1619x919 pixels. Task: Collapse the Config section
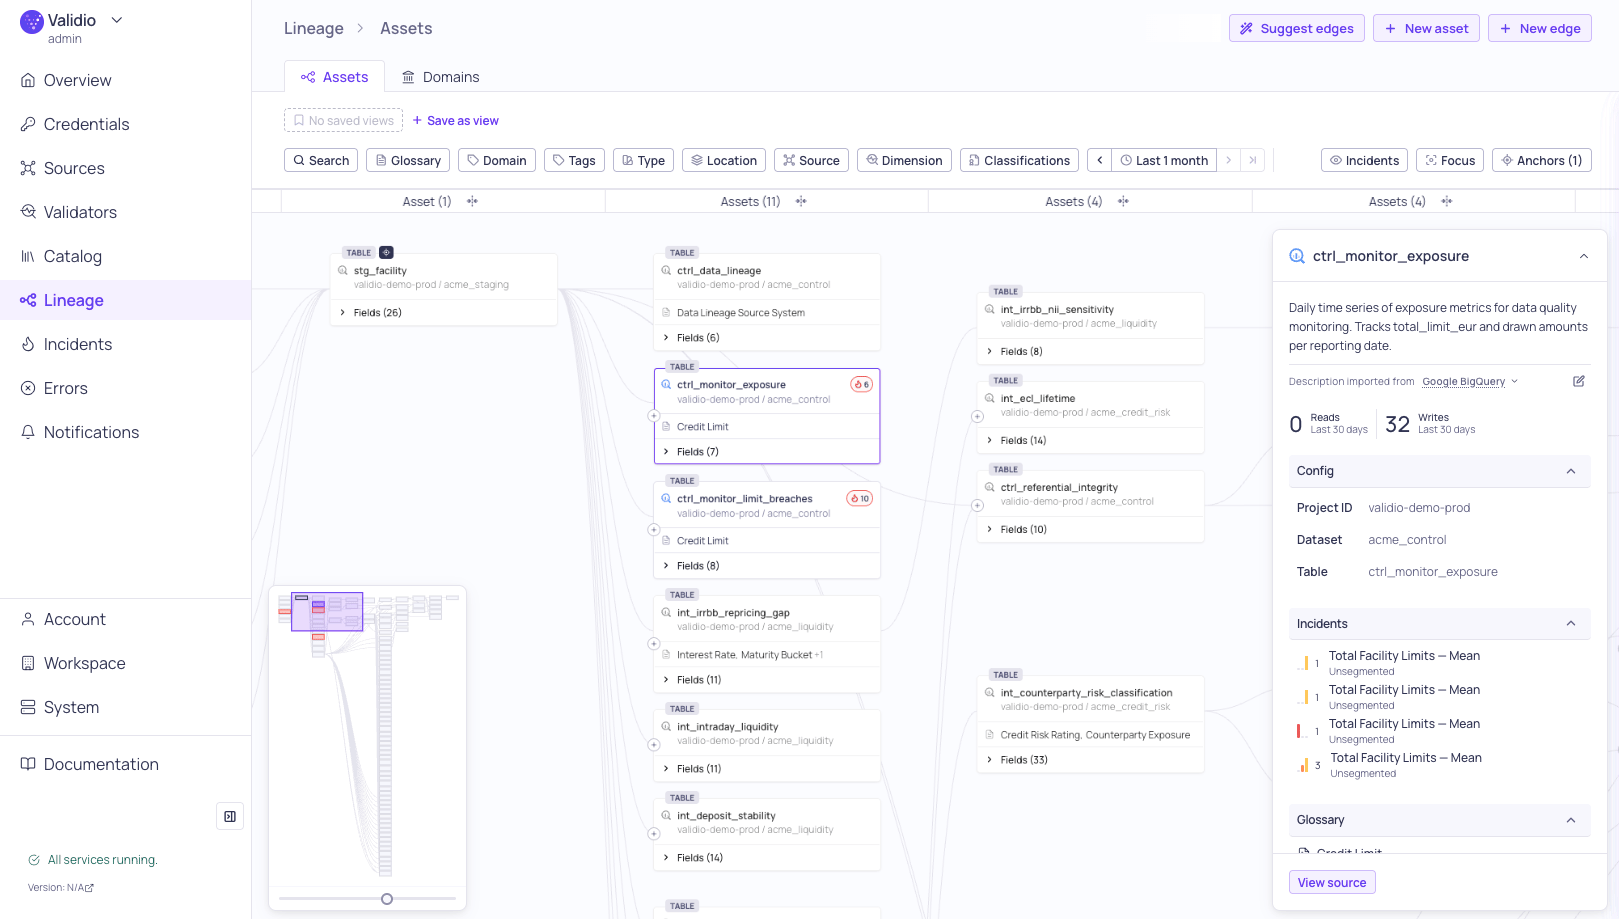(1571, 471)
